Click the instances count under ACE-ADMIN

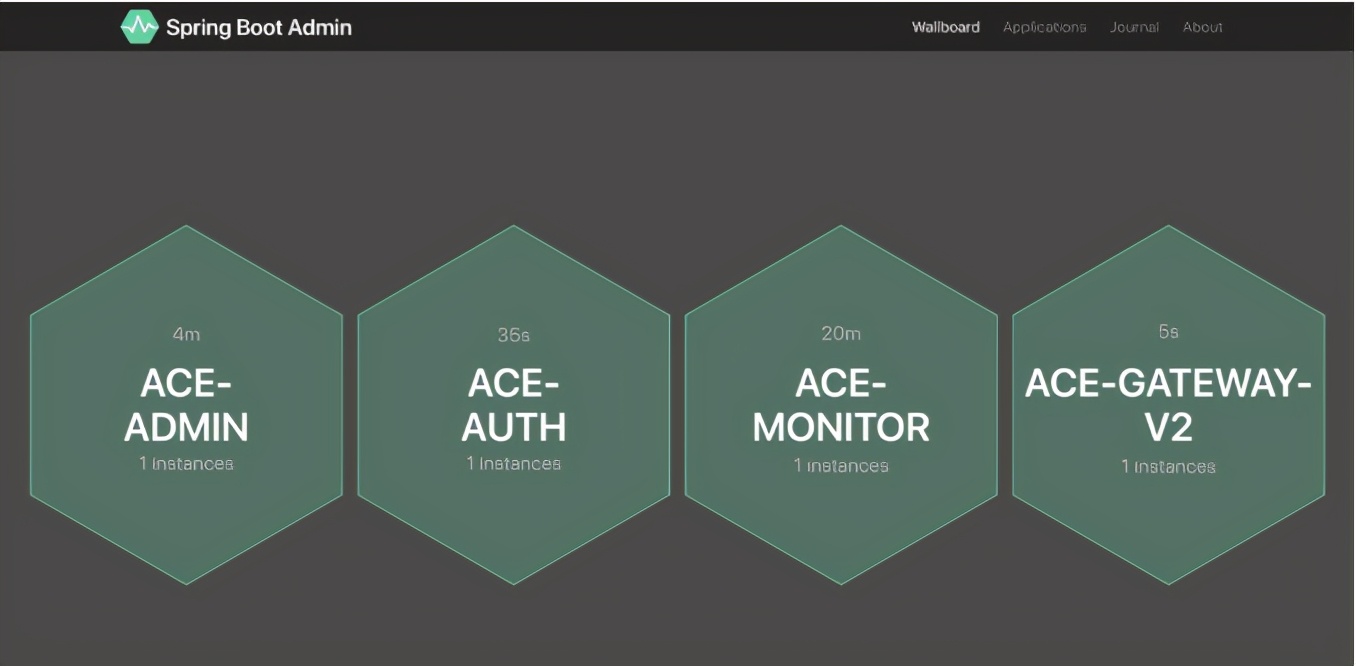186,464
